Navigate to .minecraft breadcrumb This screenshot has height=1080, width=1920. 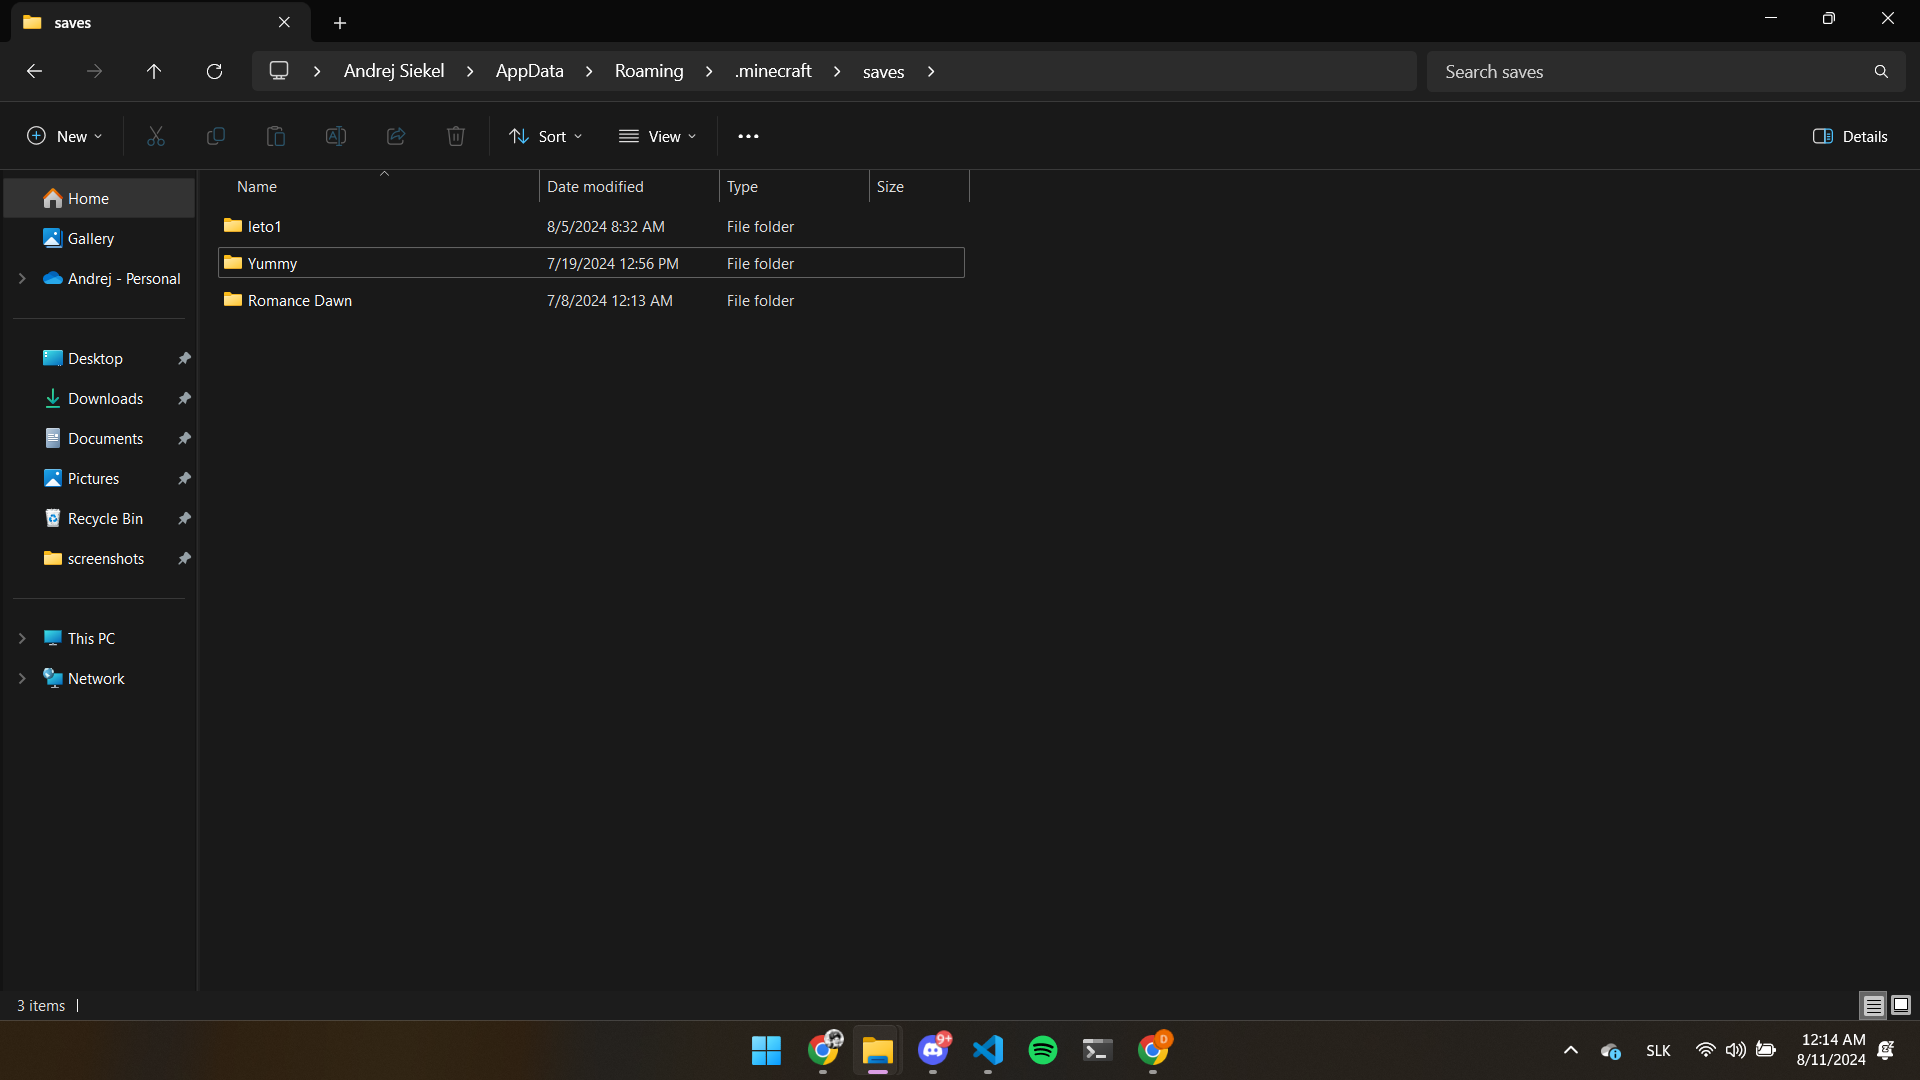pos(773,71)
